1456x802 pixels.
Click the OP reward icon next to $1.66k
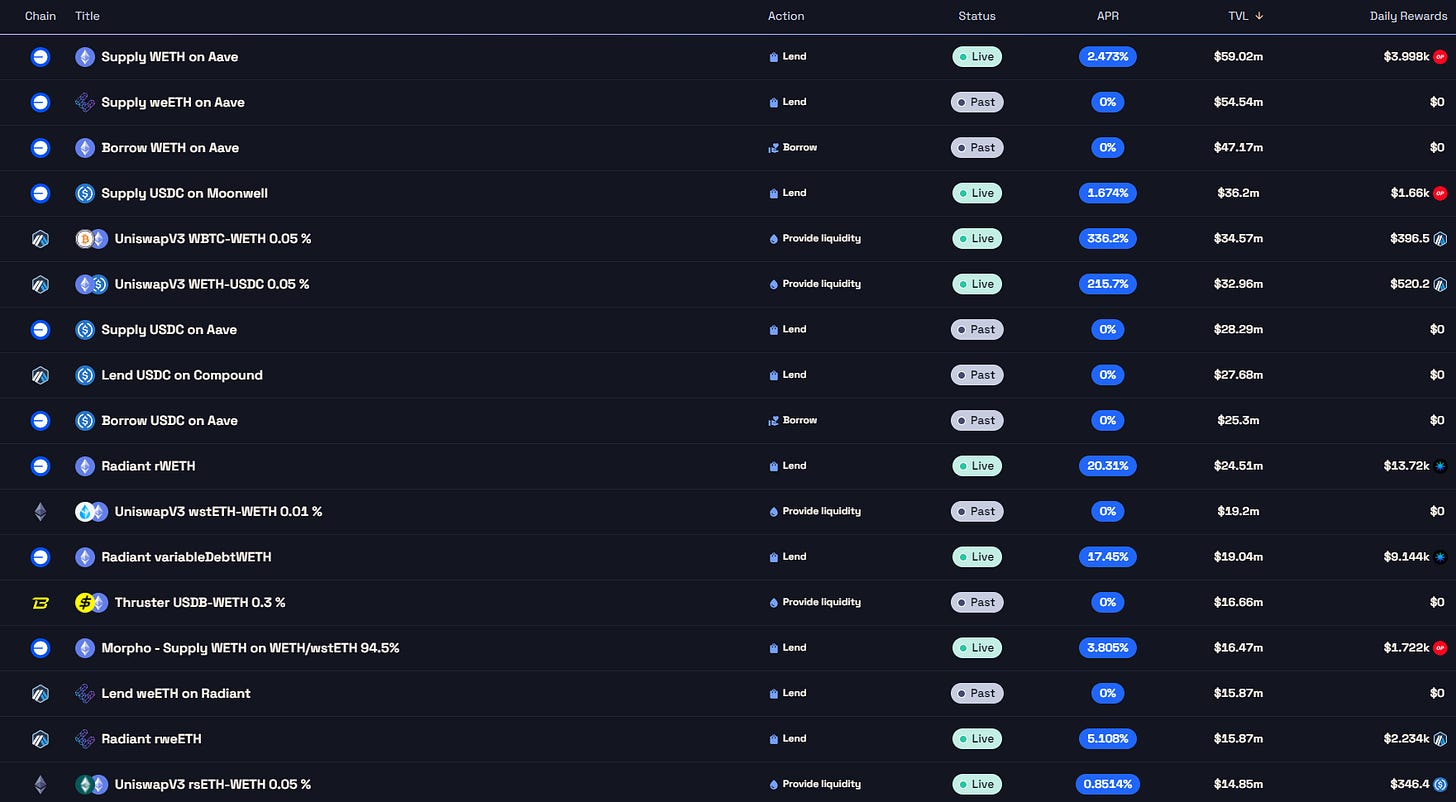click(x=1441, y=193)
